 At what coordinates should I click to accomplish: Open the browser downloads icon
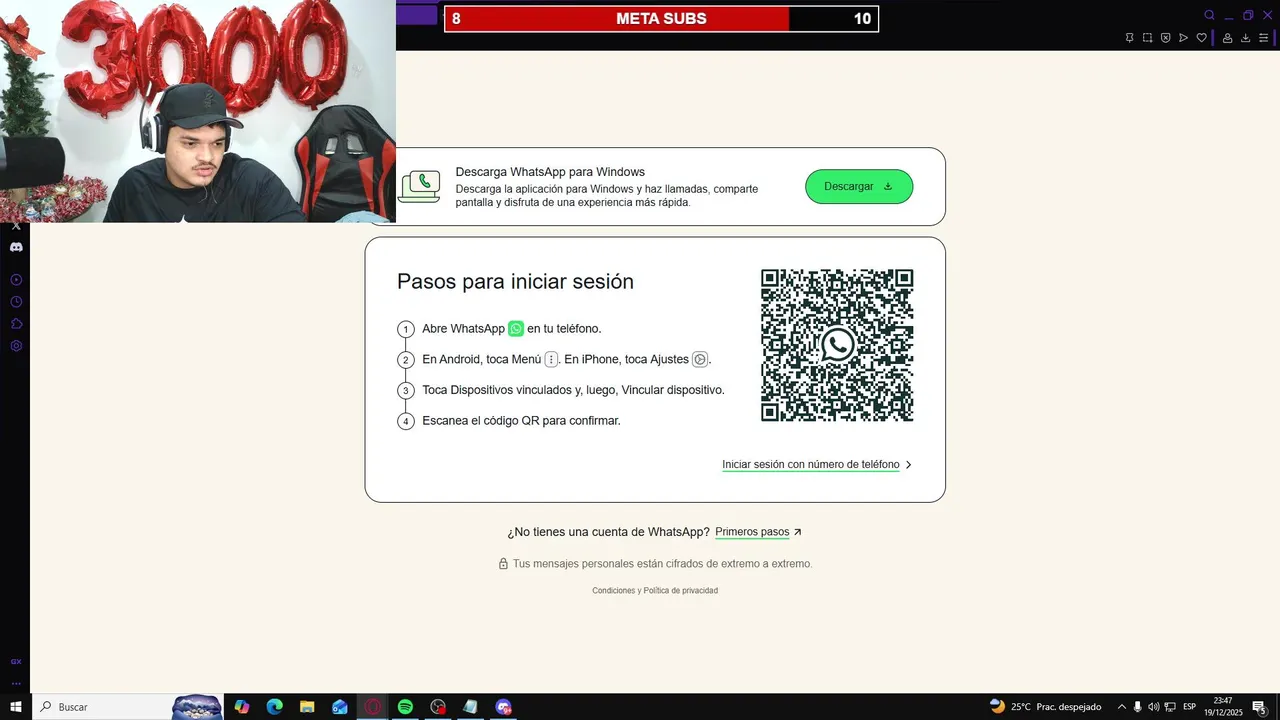coord(1245,38)
